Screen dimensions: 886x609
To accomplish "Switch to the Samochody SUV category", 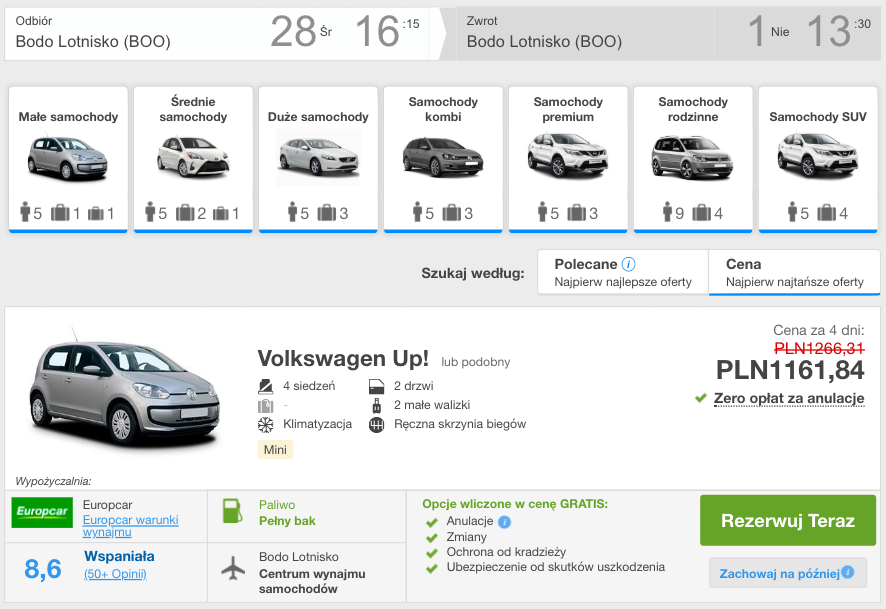I will coord(818,155).
